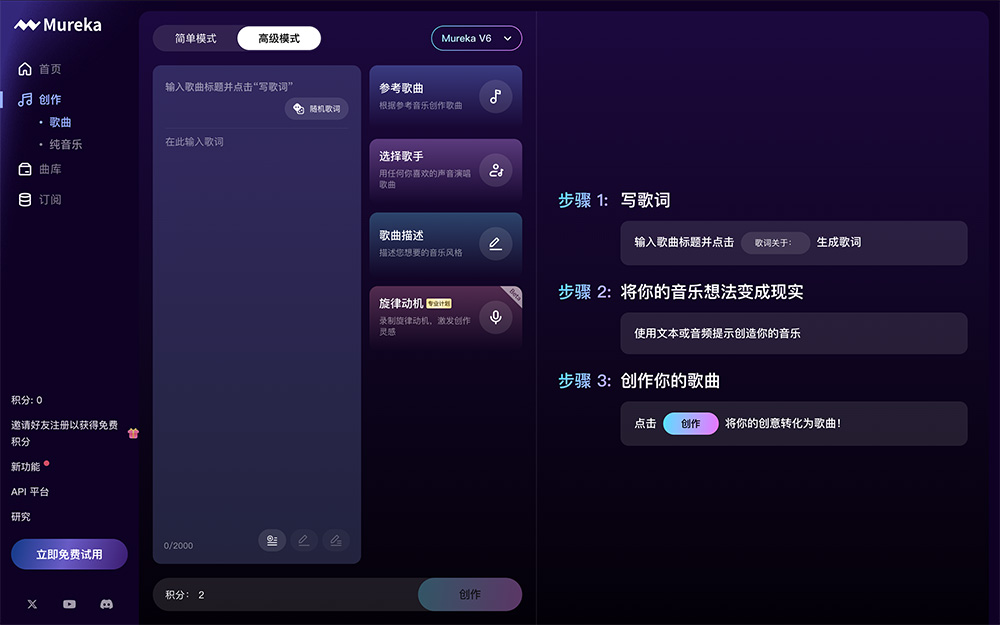Click the single pencil edit lyrics icon

pyautogui.click(x=304, y=540)
